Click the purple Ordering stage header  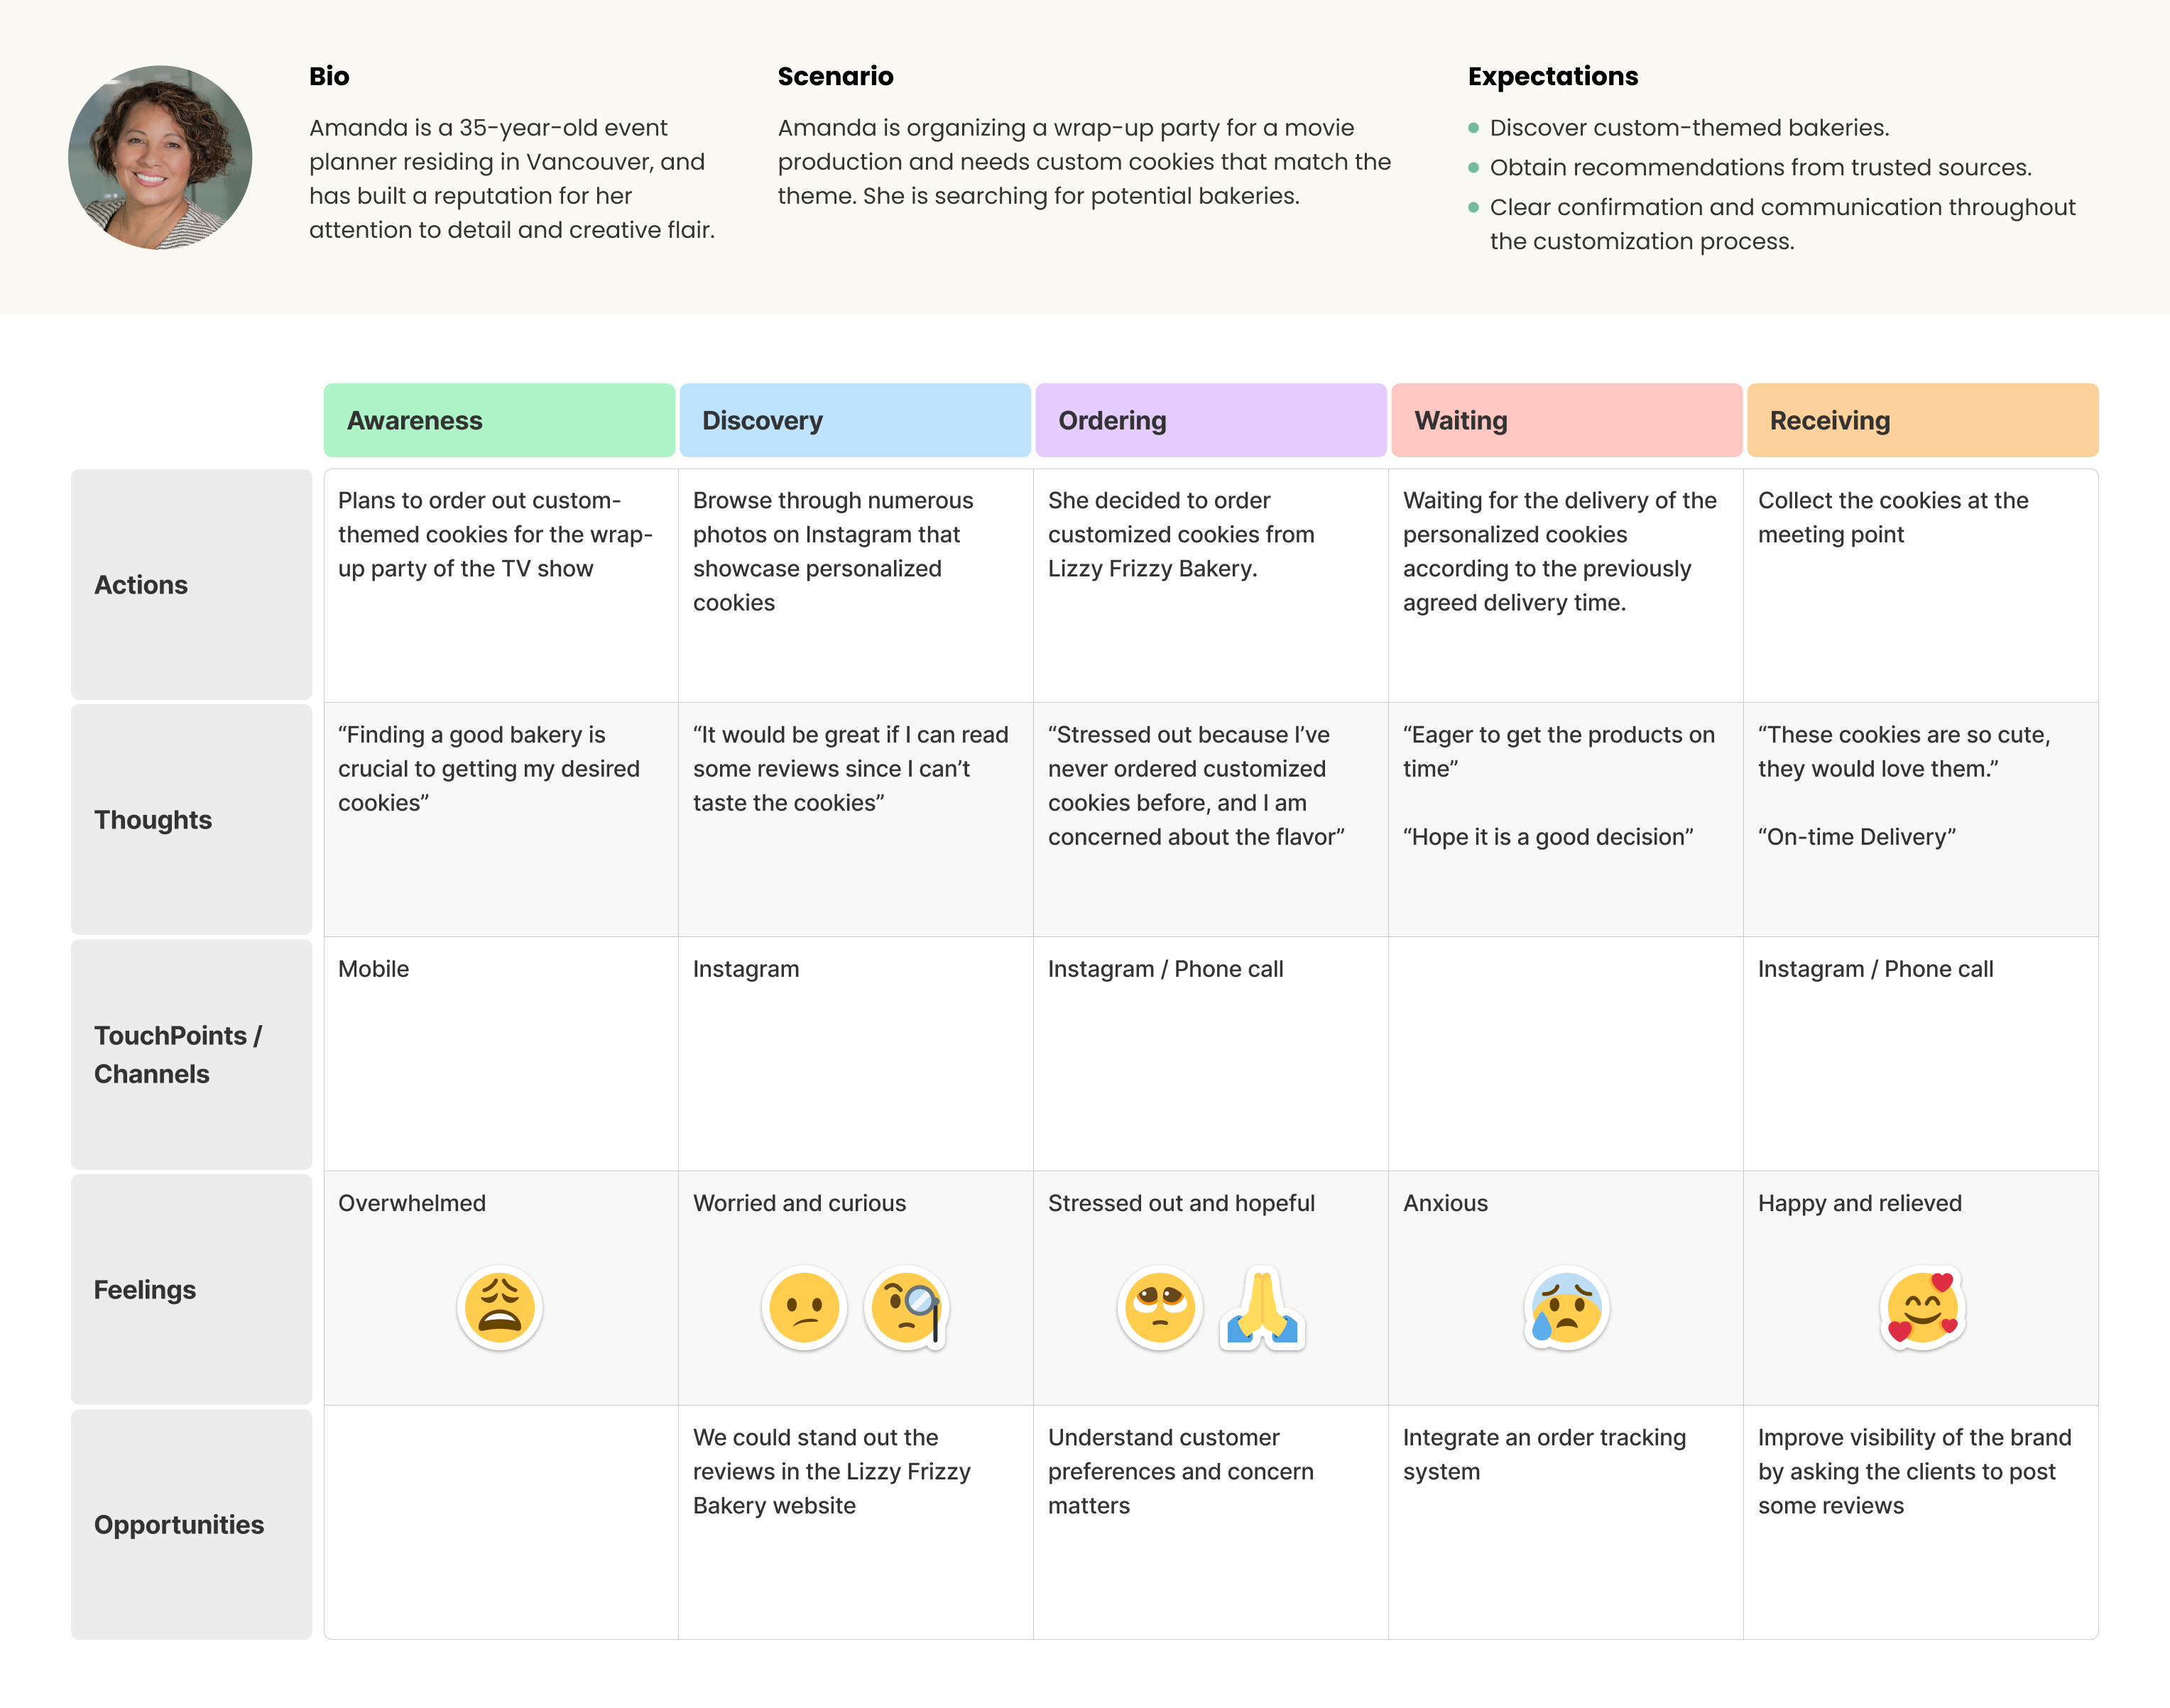[x=1210, y=420]
